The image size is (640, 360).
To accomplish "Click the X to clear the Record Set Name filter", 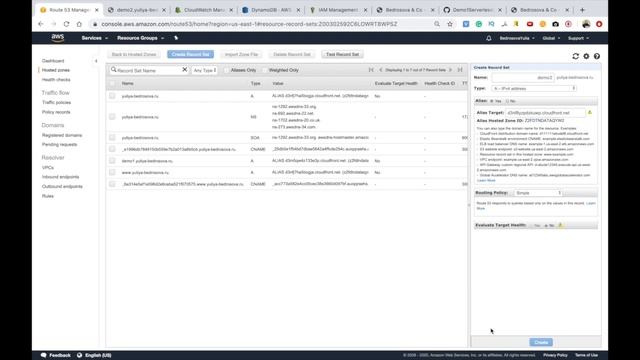I will [184, 70].
